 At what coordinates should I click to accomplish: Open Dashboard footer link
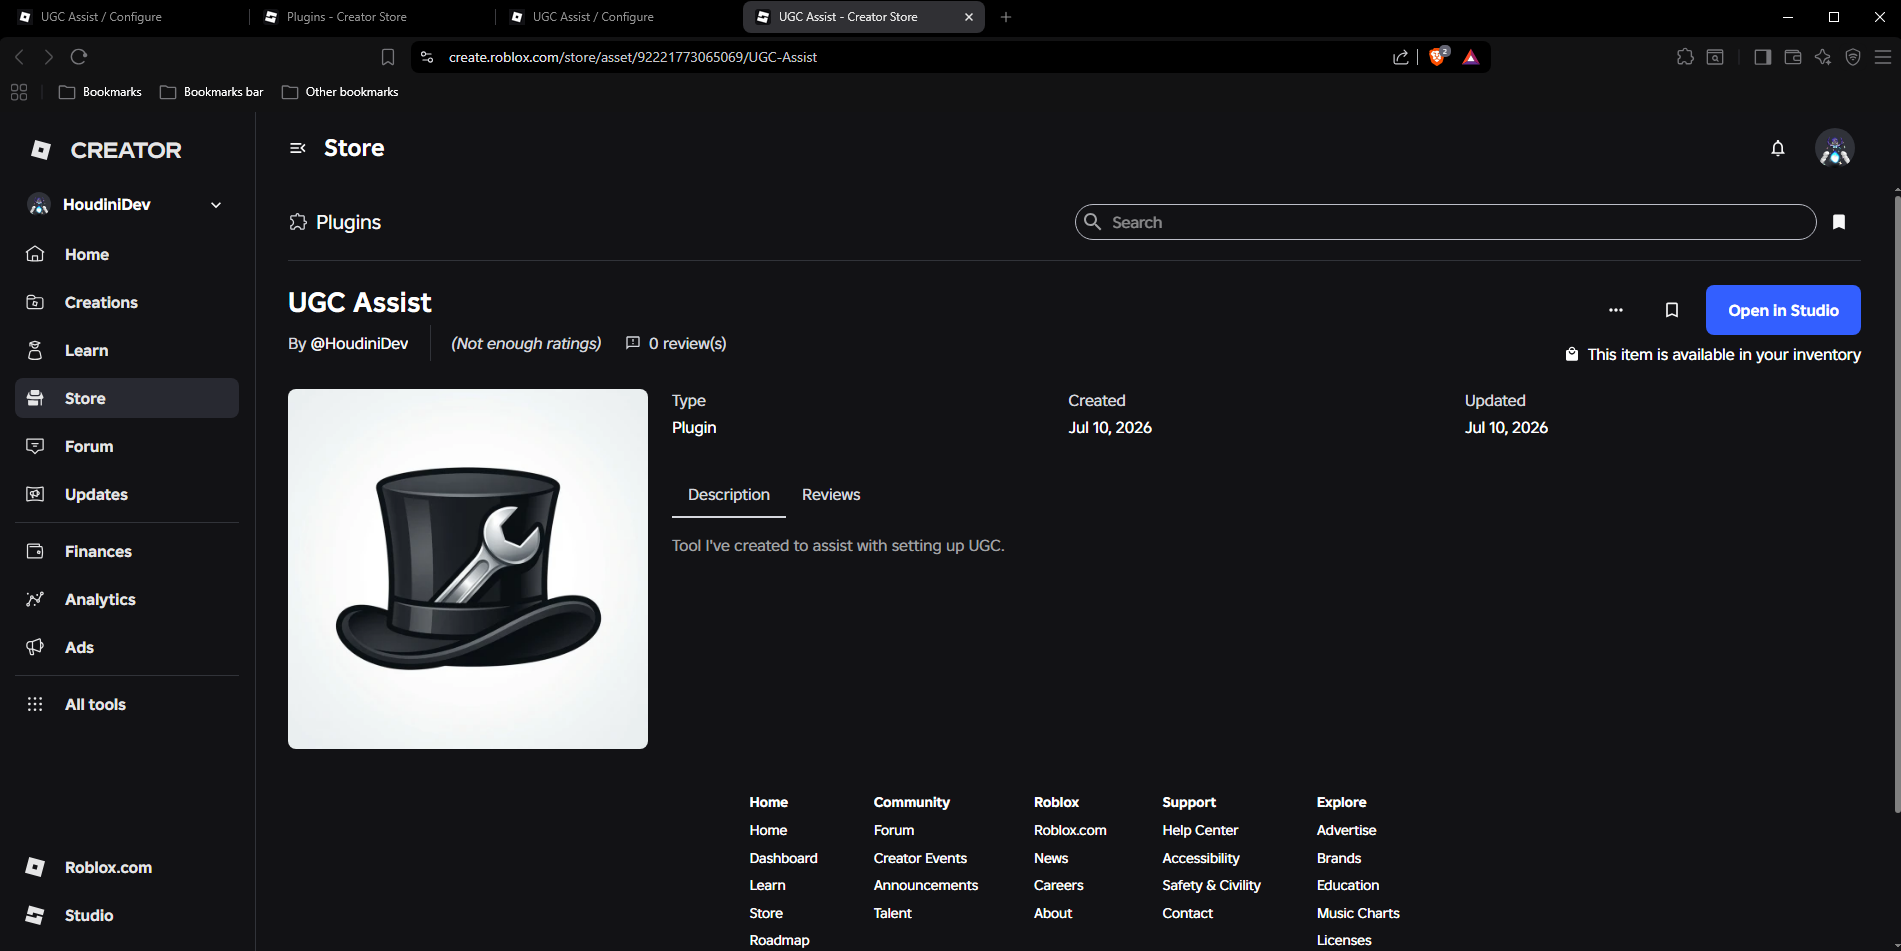pyautogui.click(x=783, y=858)
